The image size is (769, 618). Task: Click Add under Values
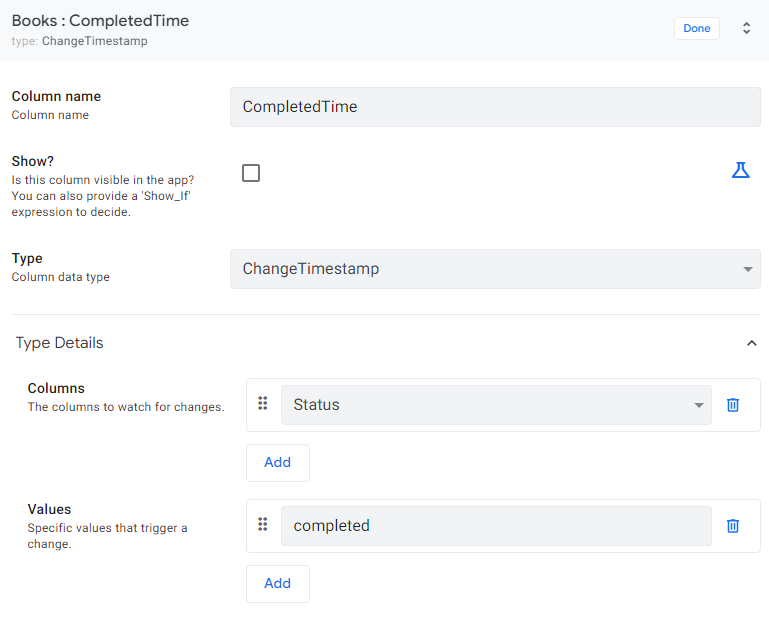(277, 584)
